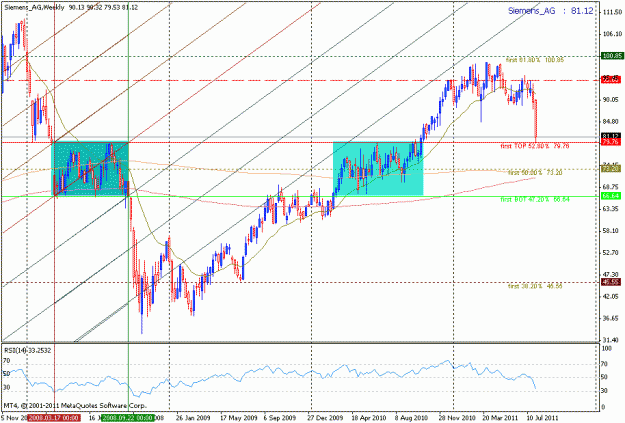Click 111.50 on the price axis
This screenshot has width=625, height=423.
(613, 13)
